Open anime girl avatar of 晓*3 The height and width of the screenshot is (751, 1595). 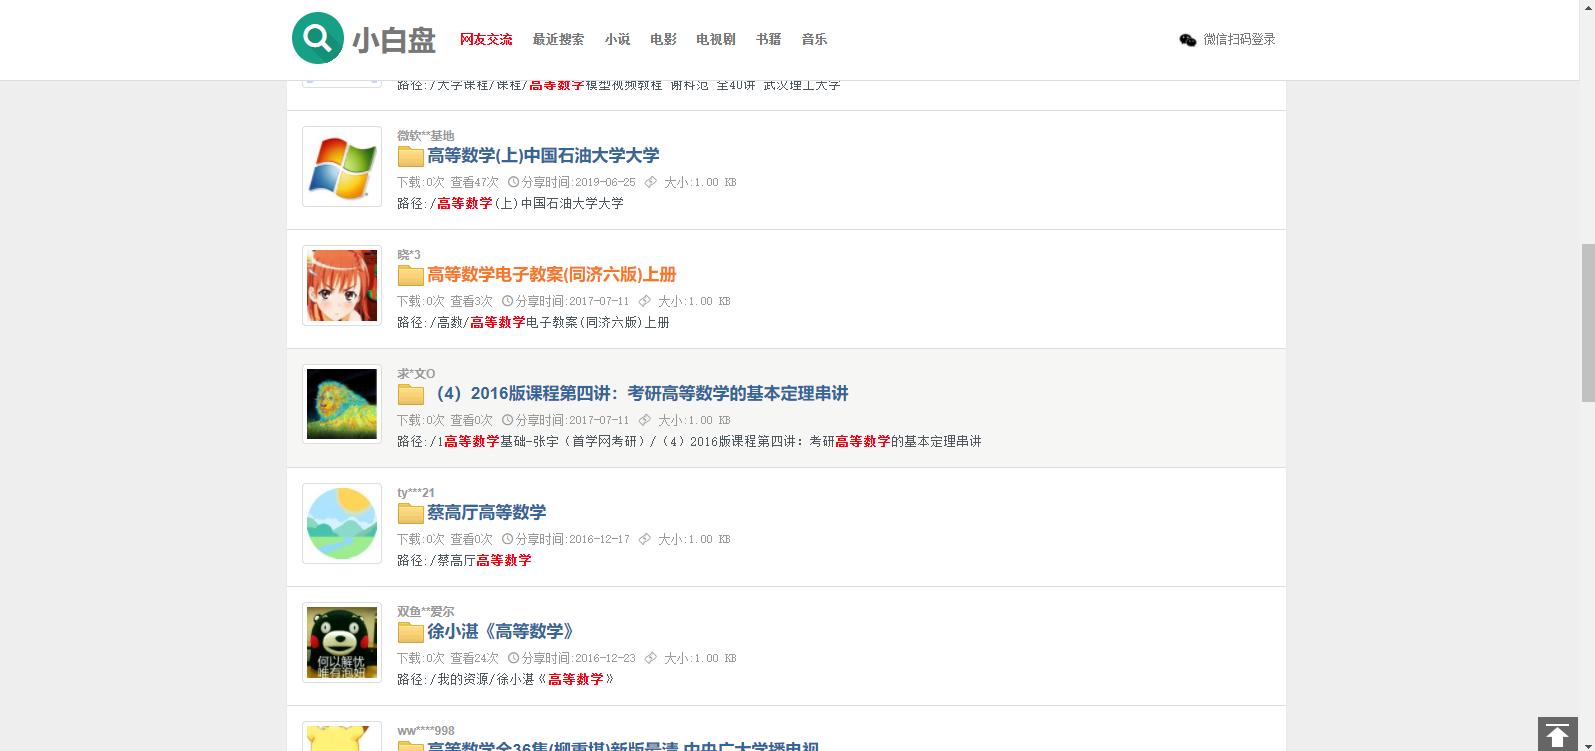342,285
